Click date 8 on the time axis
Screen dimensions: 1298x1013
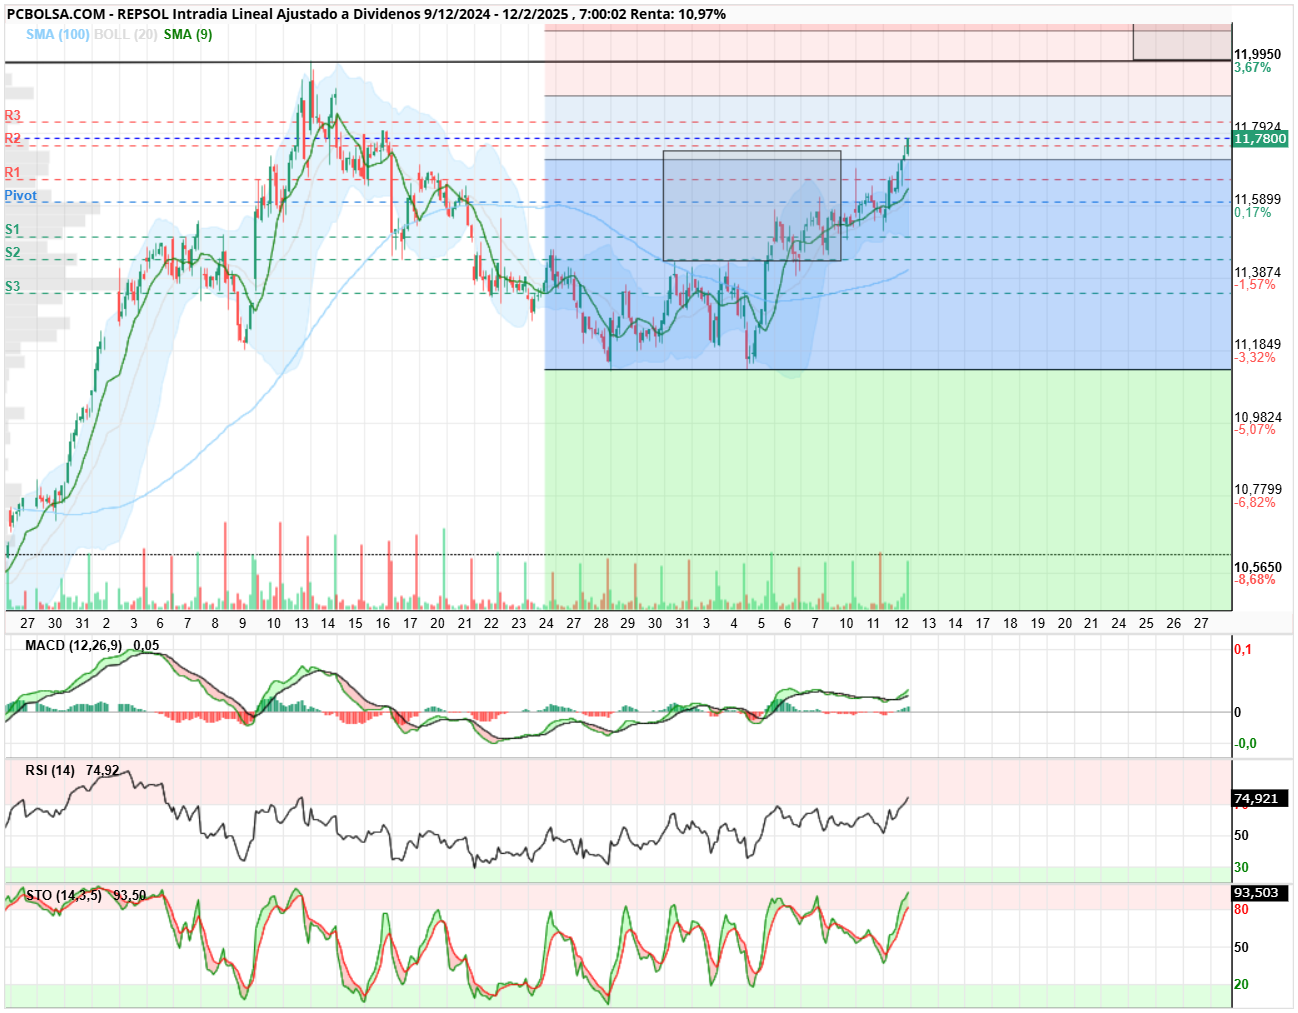pos(215,623)
